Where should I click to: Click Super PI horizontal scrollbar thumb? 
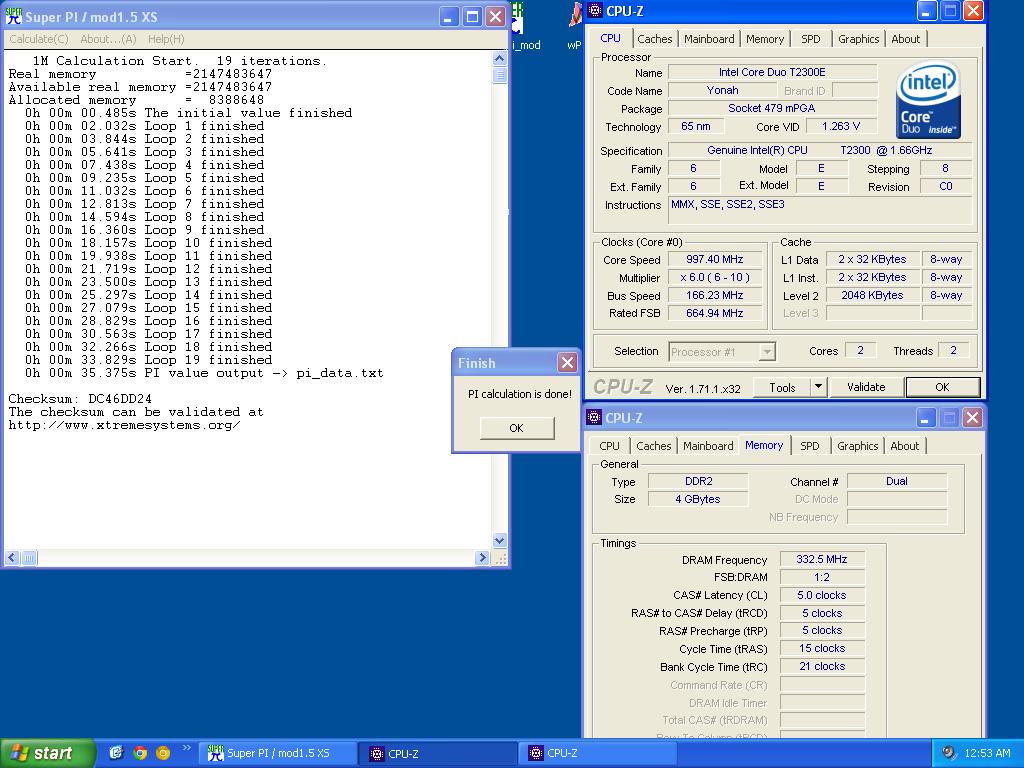(x=29, y=558)
